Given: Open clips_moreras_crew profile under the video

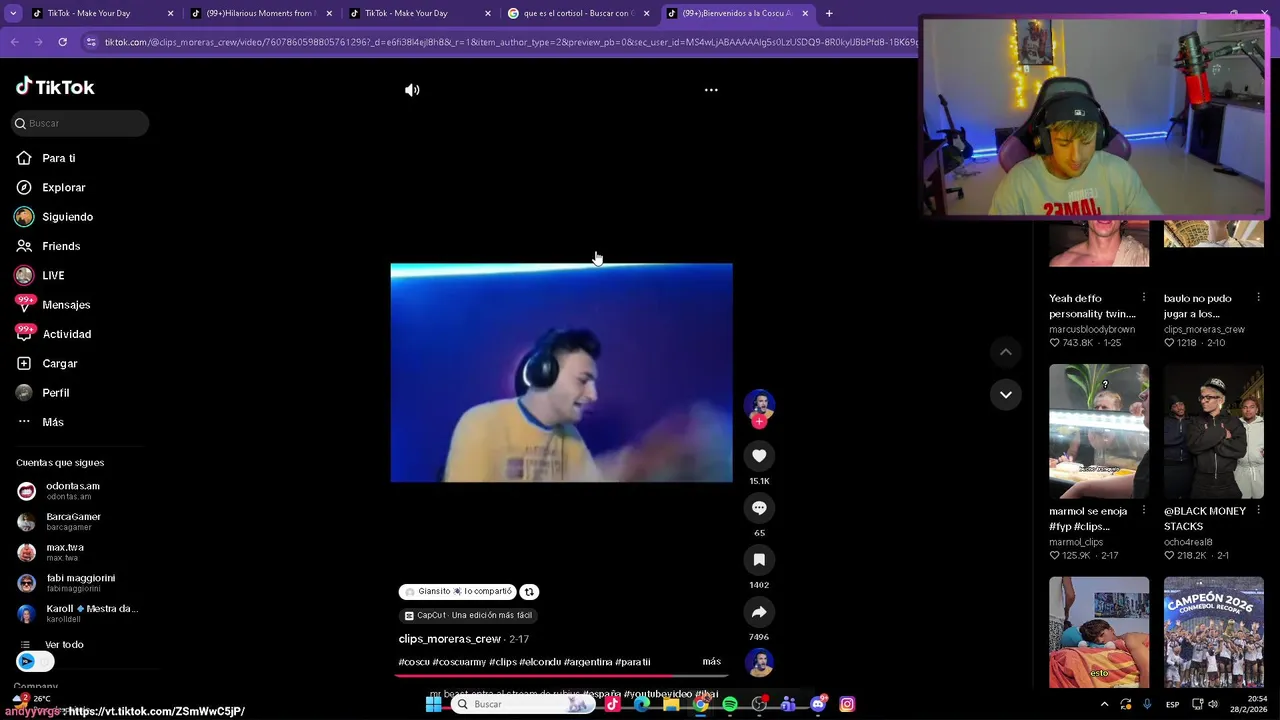Looking at the screenshot, I should 449,639.
